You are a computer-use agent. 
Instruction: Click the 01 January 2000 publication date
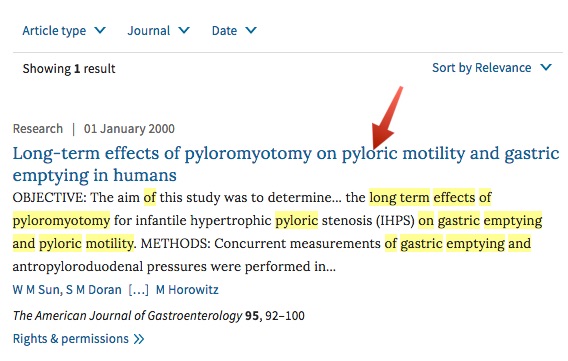(x=129, y=129)
